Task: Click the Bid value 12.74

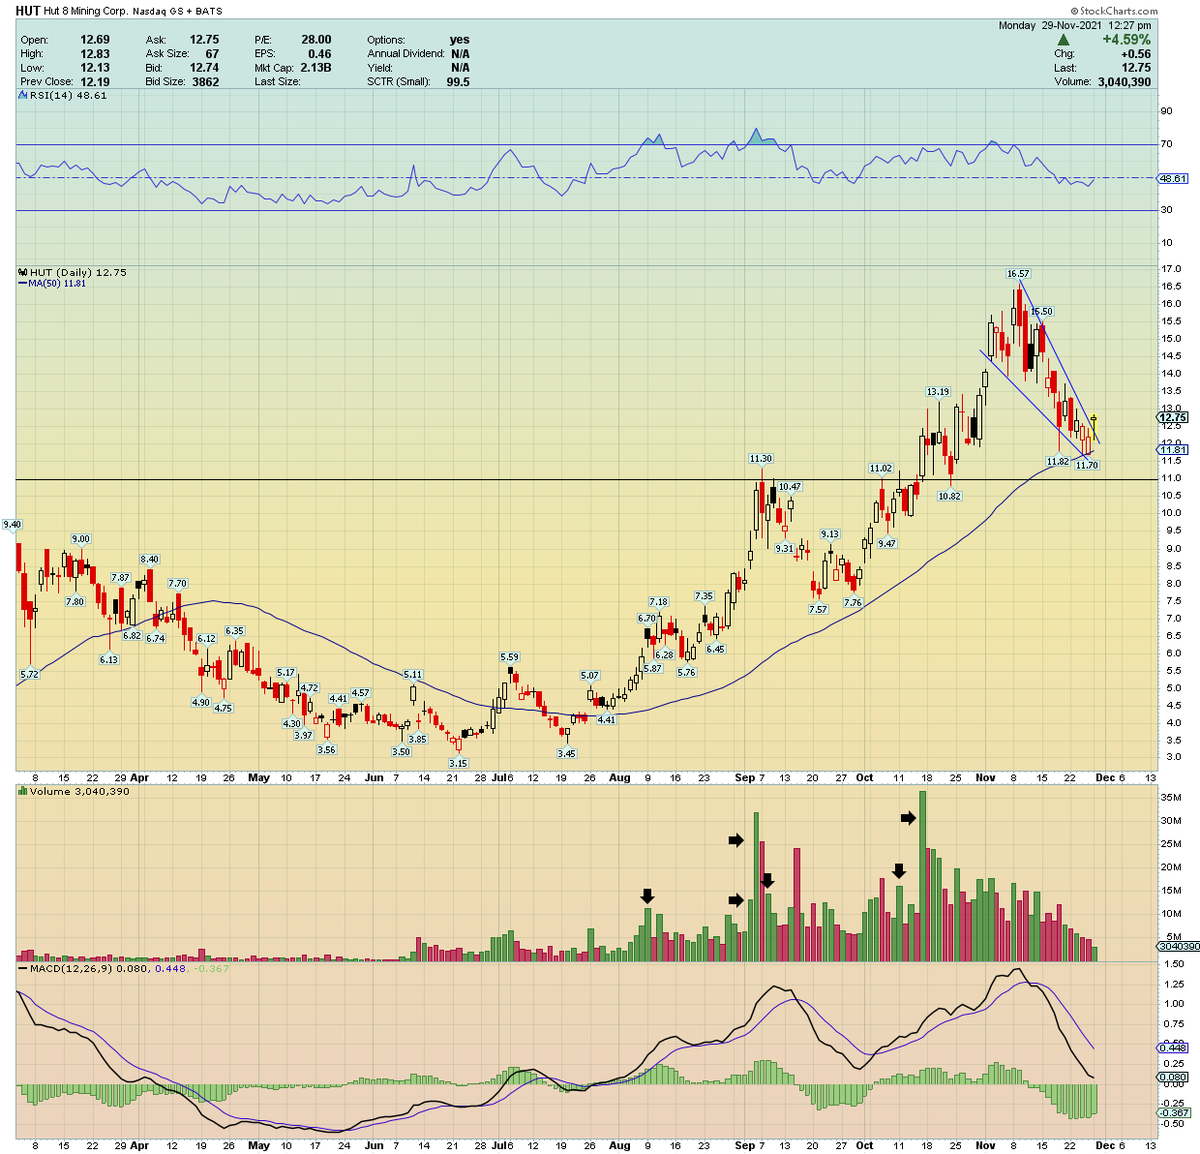Action: [x=204, y=68]
